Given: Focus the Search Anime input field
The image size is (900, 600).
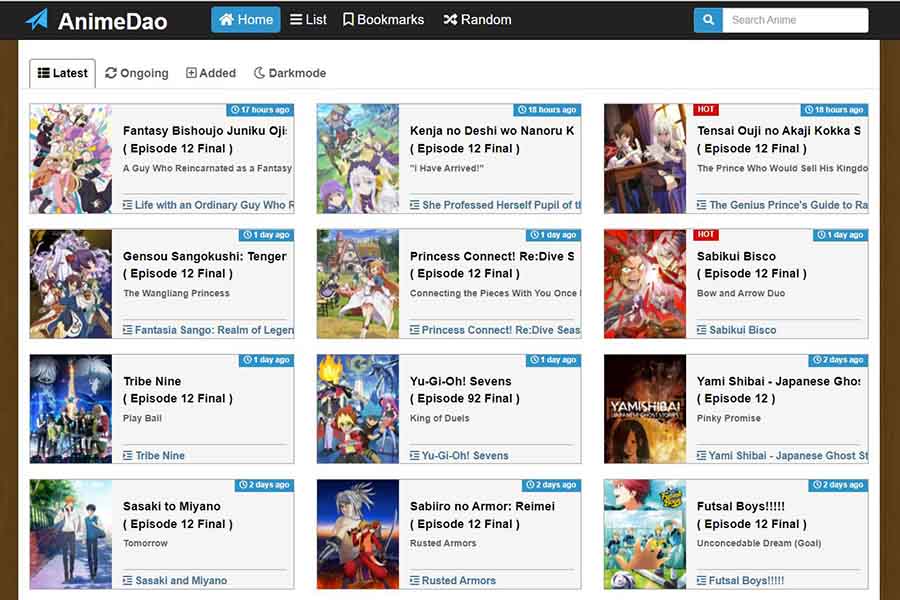Looking at the screenshot, I should pos(795,20).
